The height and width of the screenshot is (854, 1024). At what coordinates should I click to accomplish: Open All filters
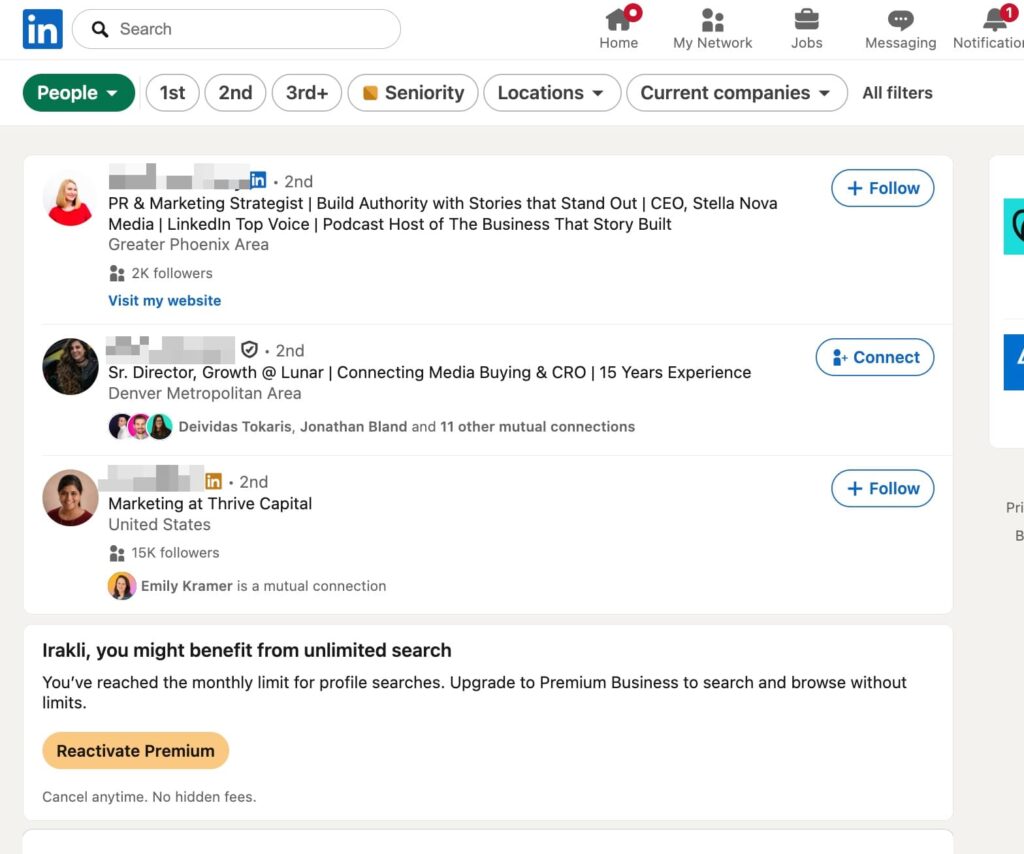(897, 92)
